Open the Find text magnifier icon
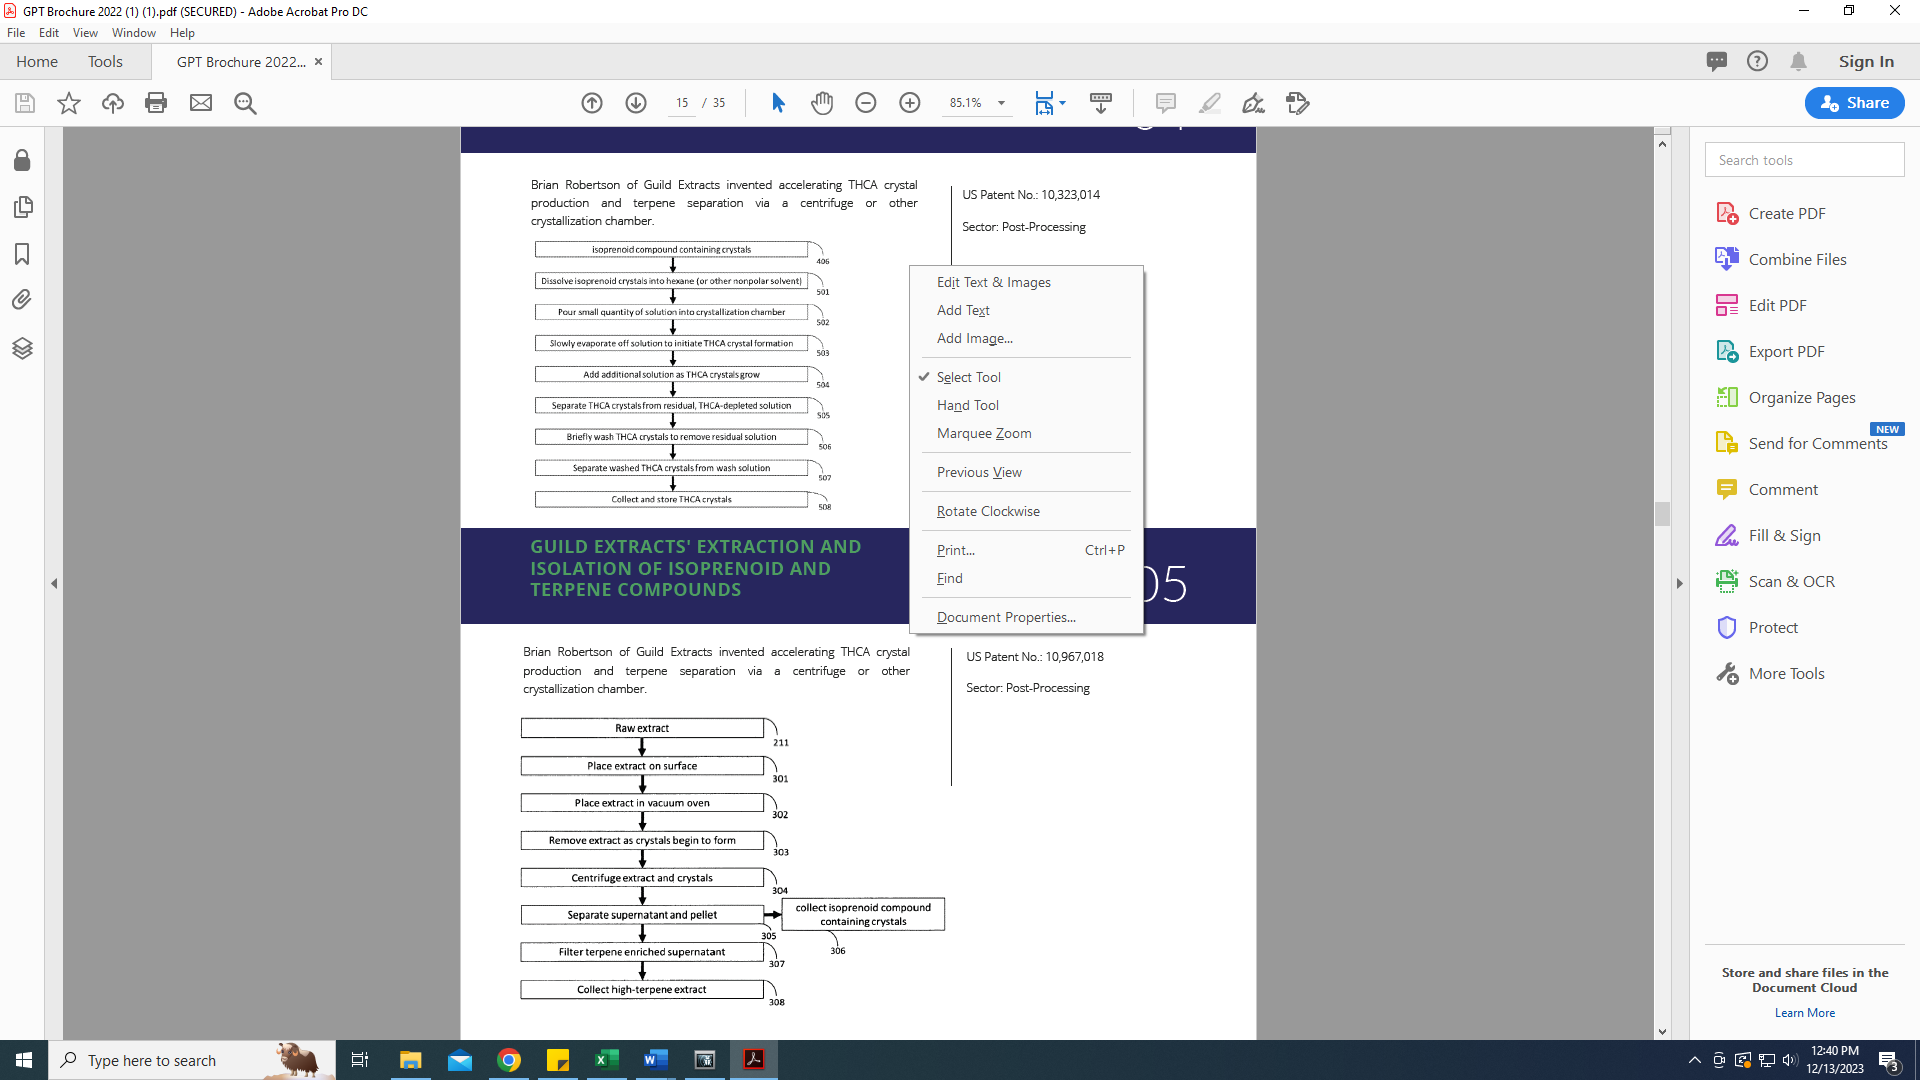 (x=245, y=103)
